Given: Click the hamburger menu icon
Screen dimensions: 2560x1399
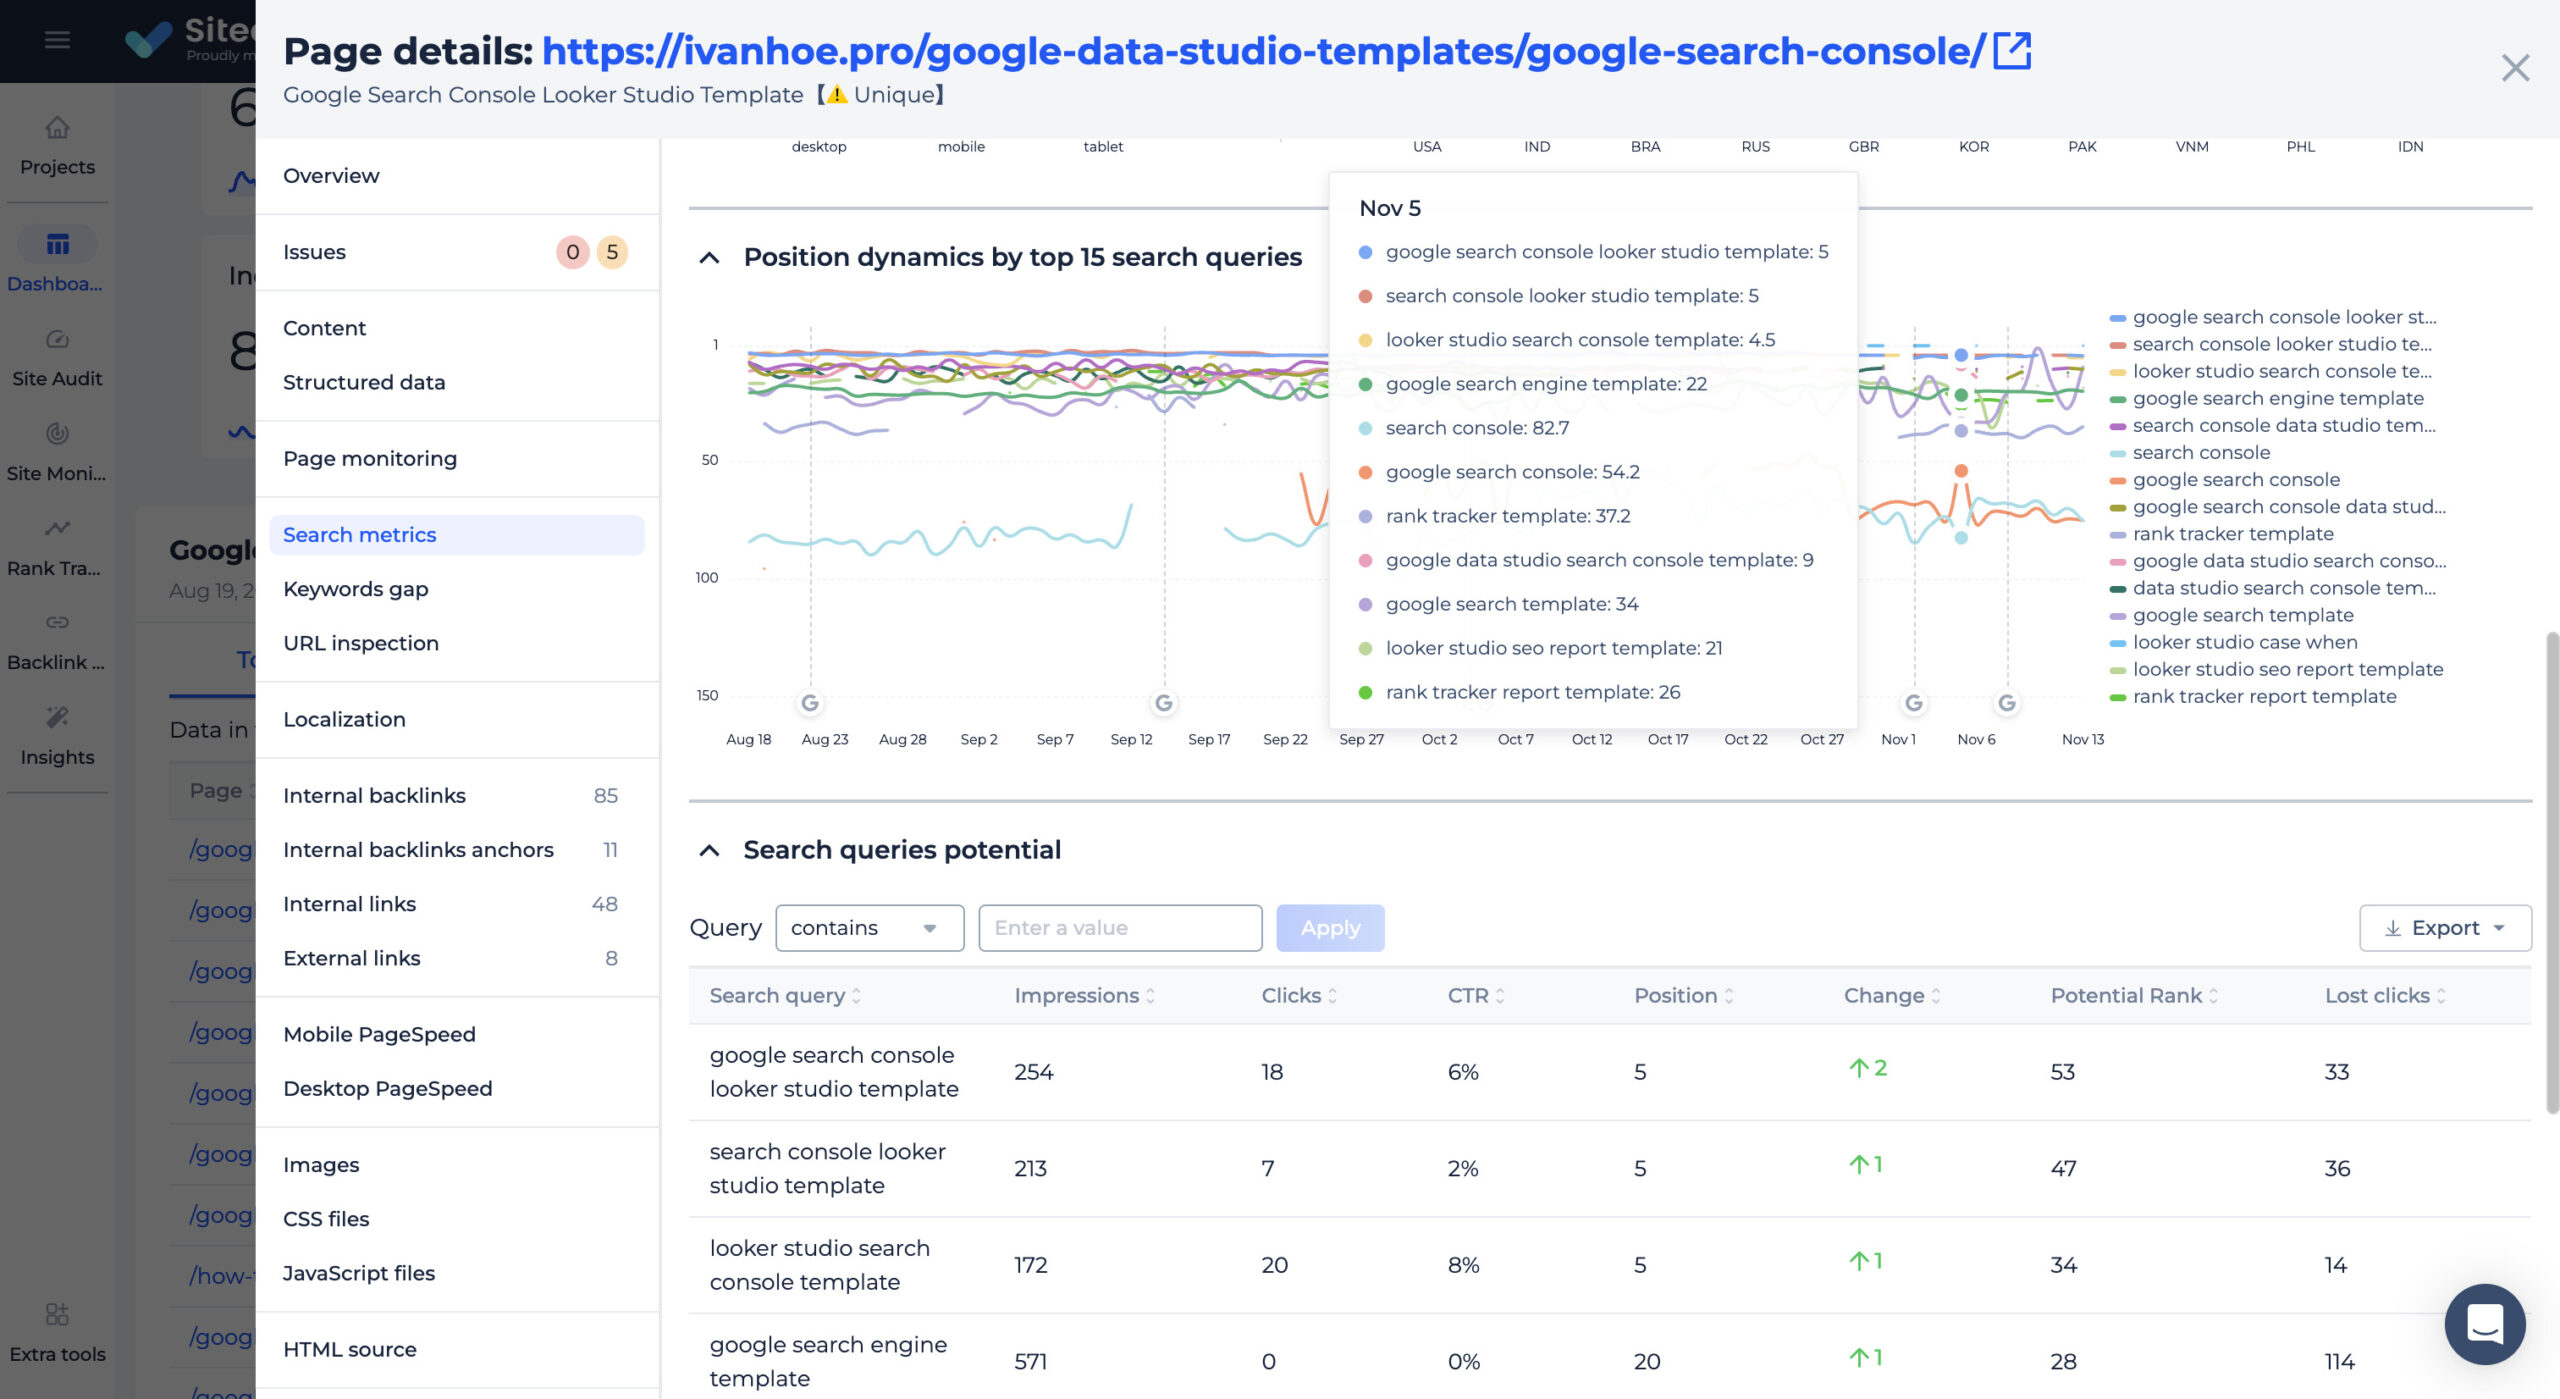Looking at the screenshot, I should click(x=57, y=40).
